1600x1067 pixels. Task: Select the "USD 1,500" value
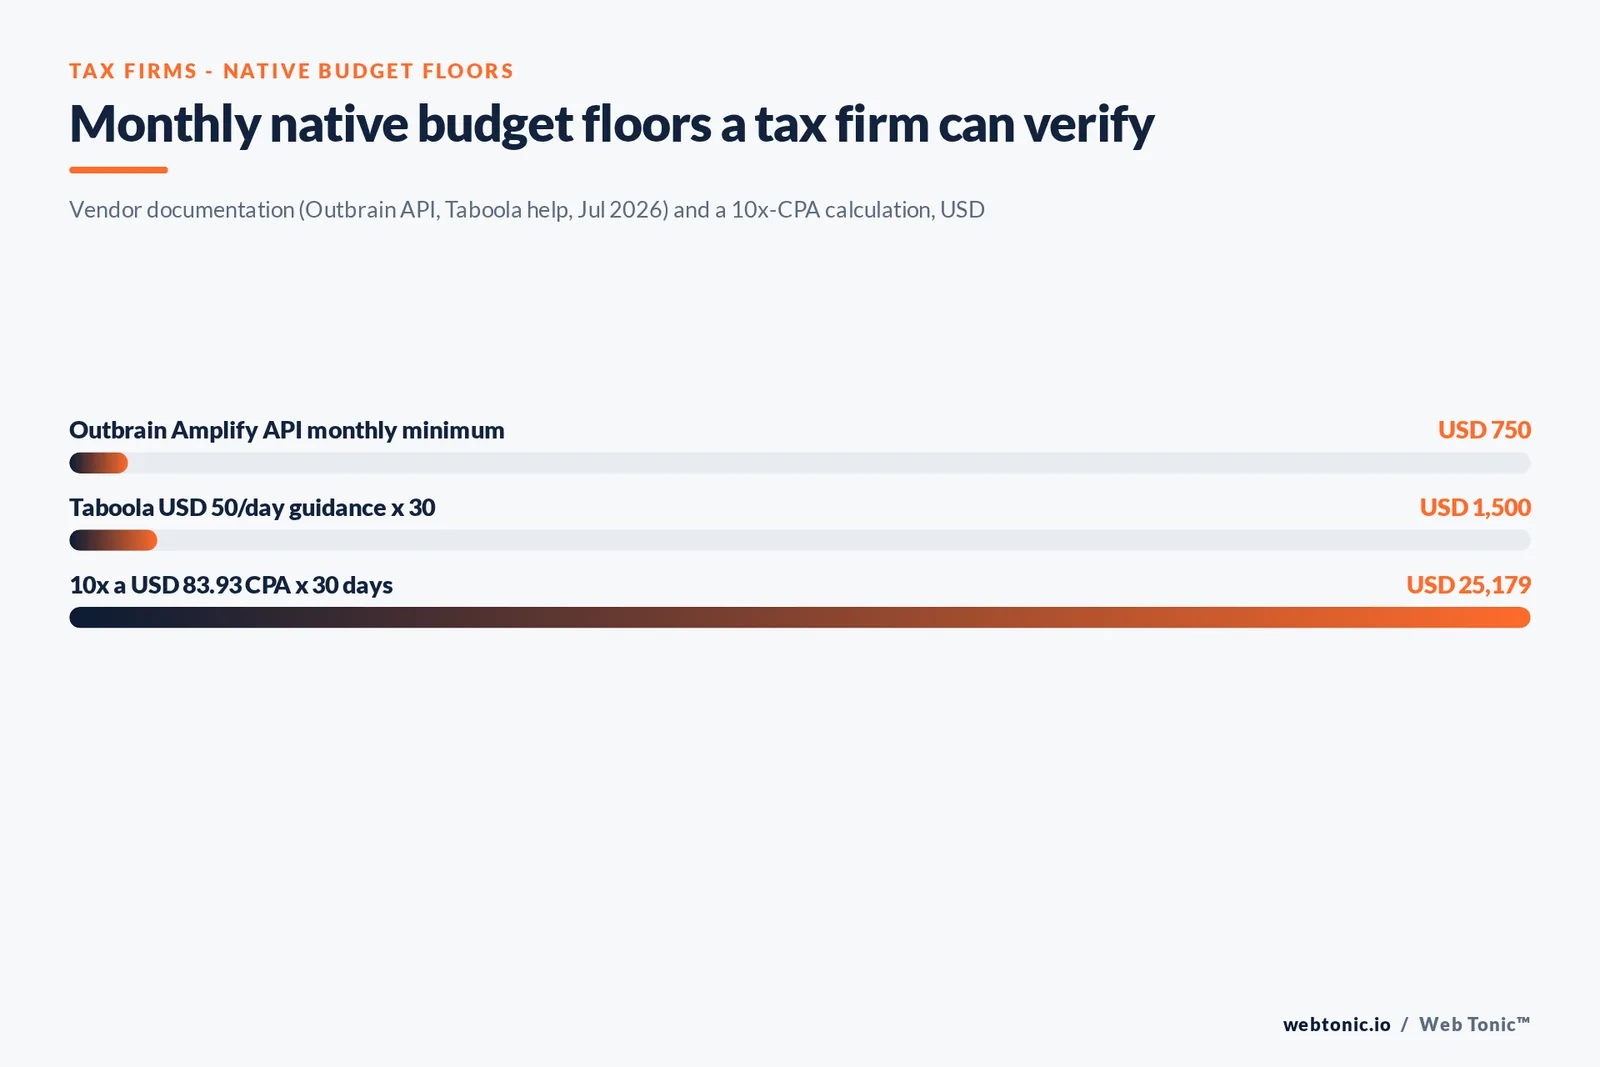[1475, 508]
